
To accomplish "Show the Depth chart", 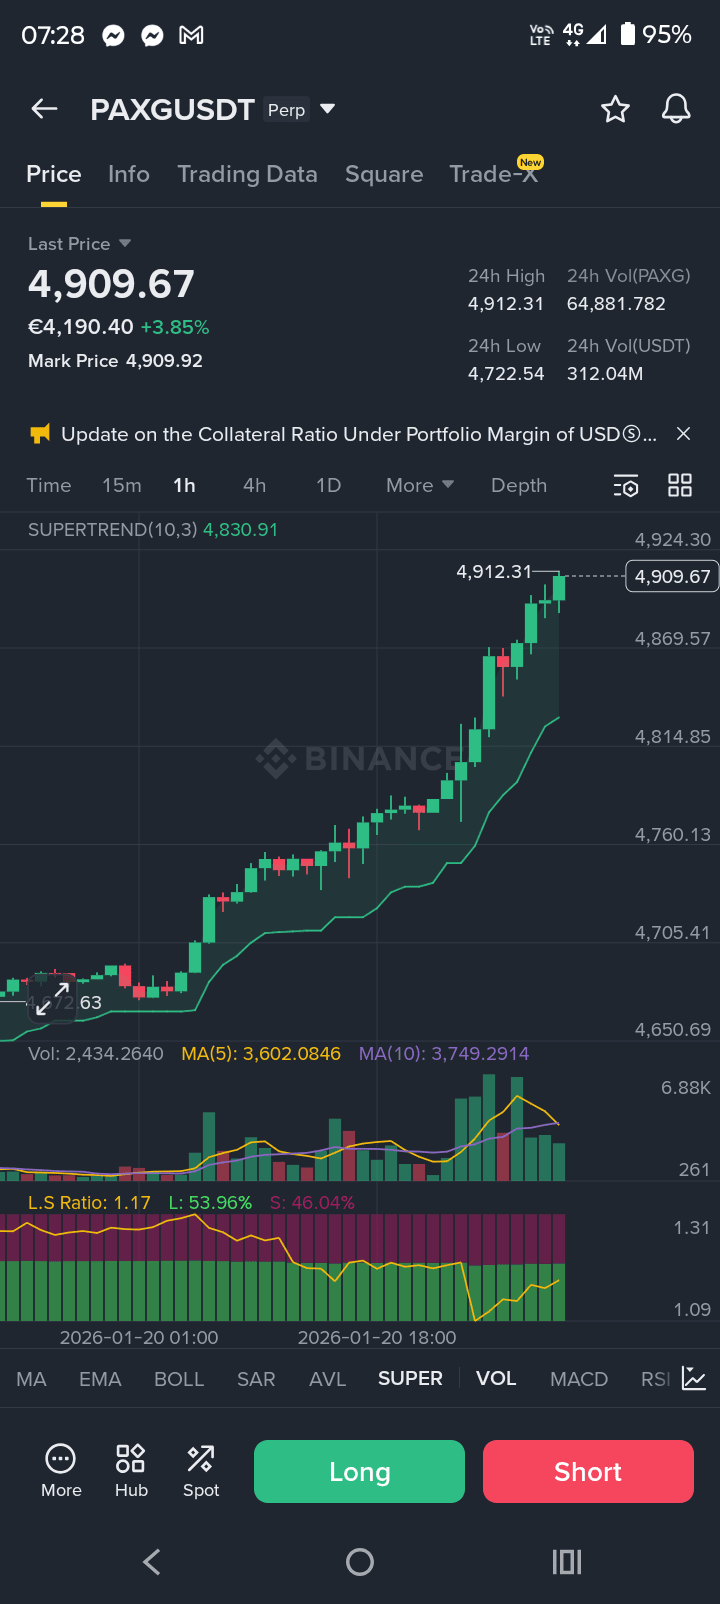I will tap(519, 485).
